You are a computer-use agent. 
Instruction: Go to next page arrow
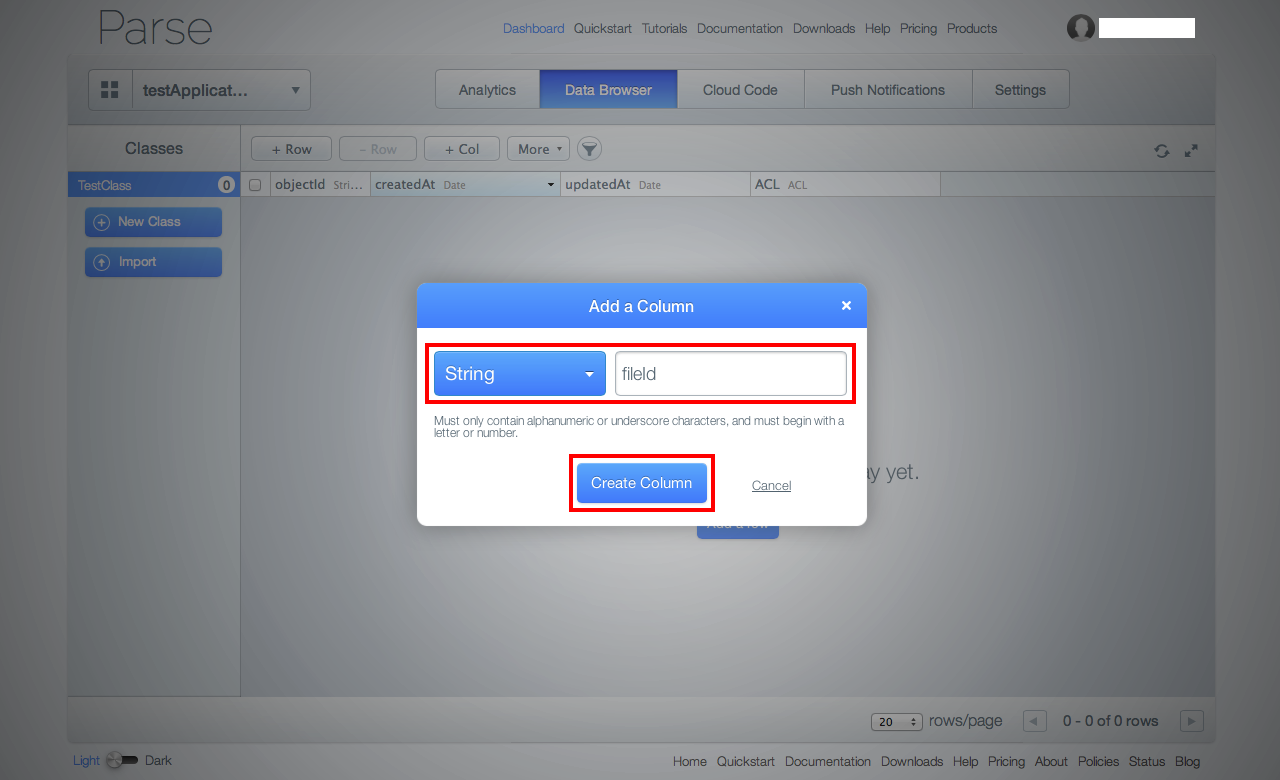point(1191,721)
